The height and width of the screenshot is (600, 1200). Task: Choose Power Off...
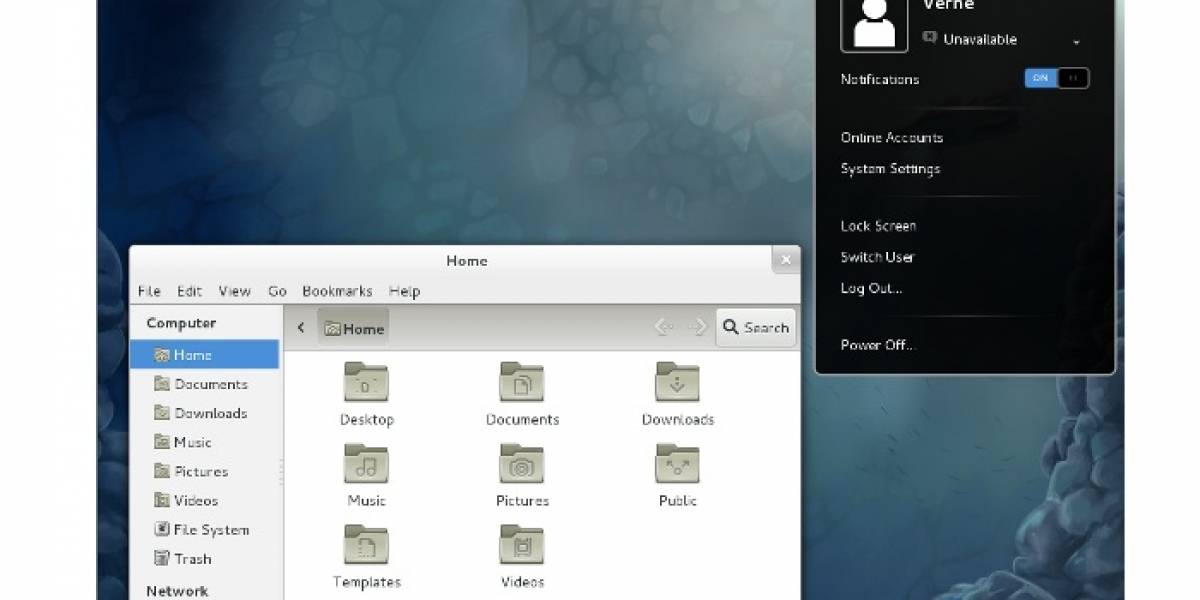tap(877, 345)
